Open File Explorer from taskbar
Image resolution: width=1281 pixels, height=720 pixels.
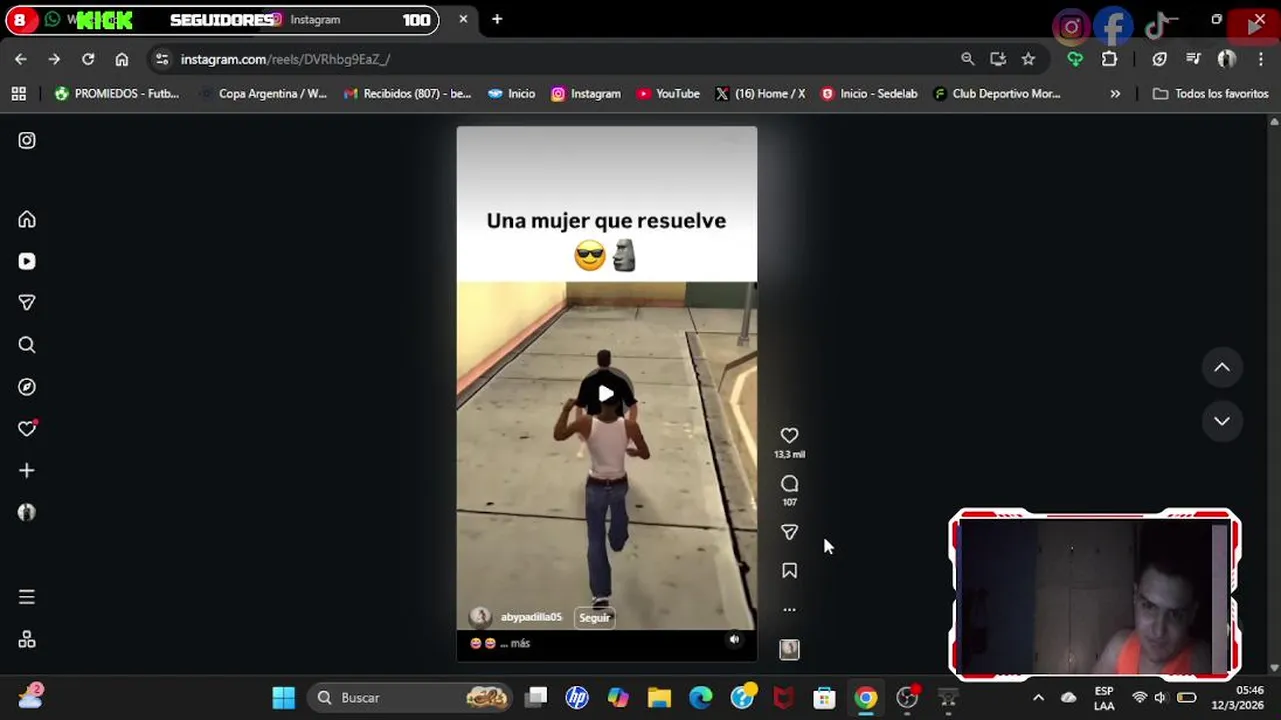(659, 697)
